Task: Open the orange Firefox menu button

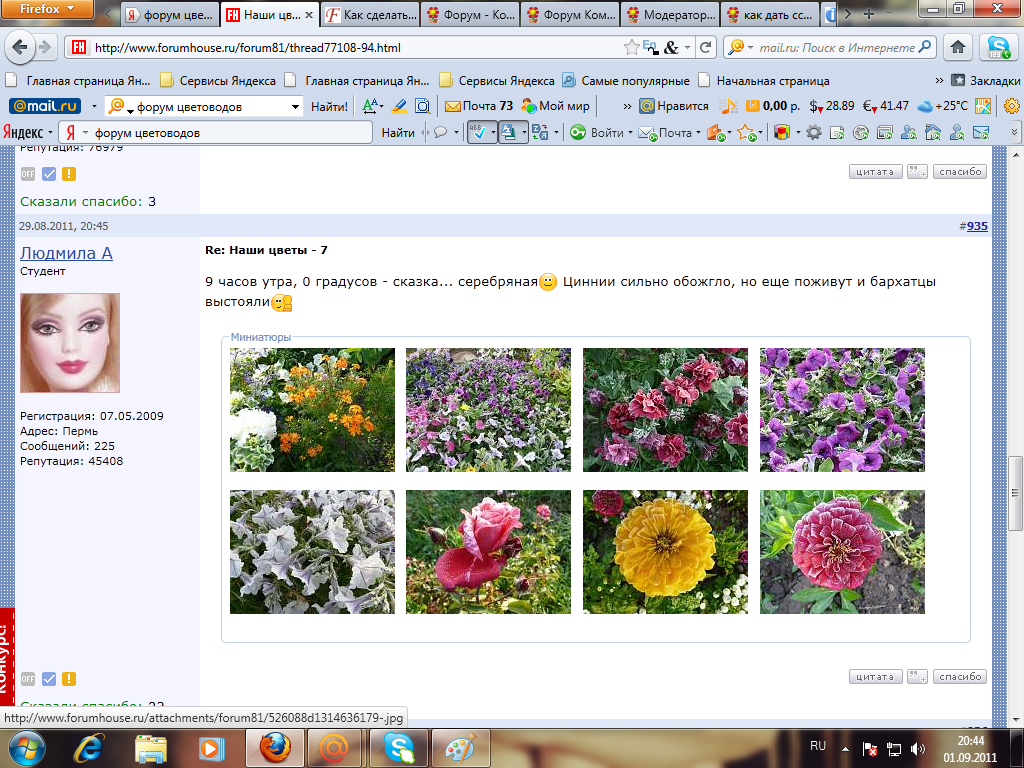Action: 48,11
